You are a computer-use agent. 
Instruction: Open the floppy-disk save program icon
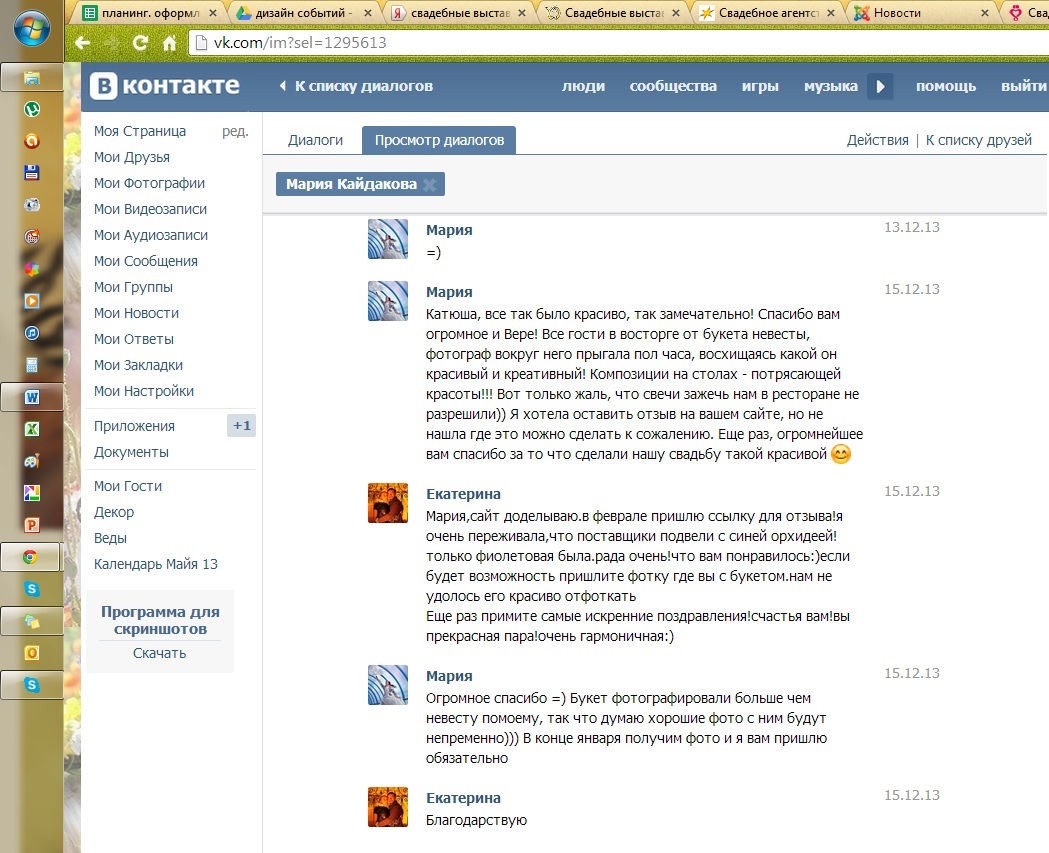pyautogui.click(x=31, y=173)
